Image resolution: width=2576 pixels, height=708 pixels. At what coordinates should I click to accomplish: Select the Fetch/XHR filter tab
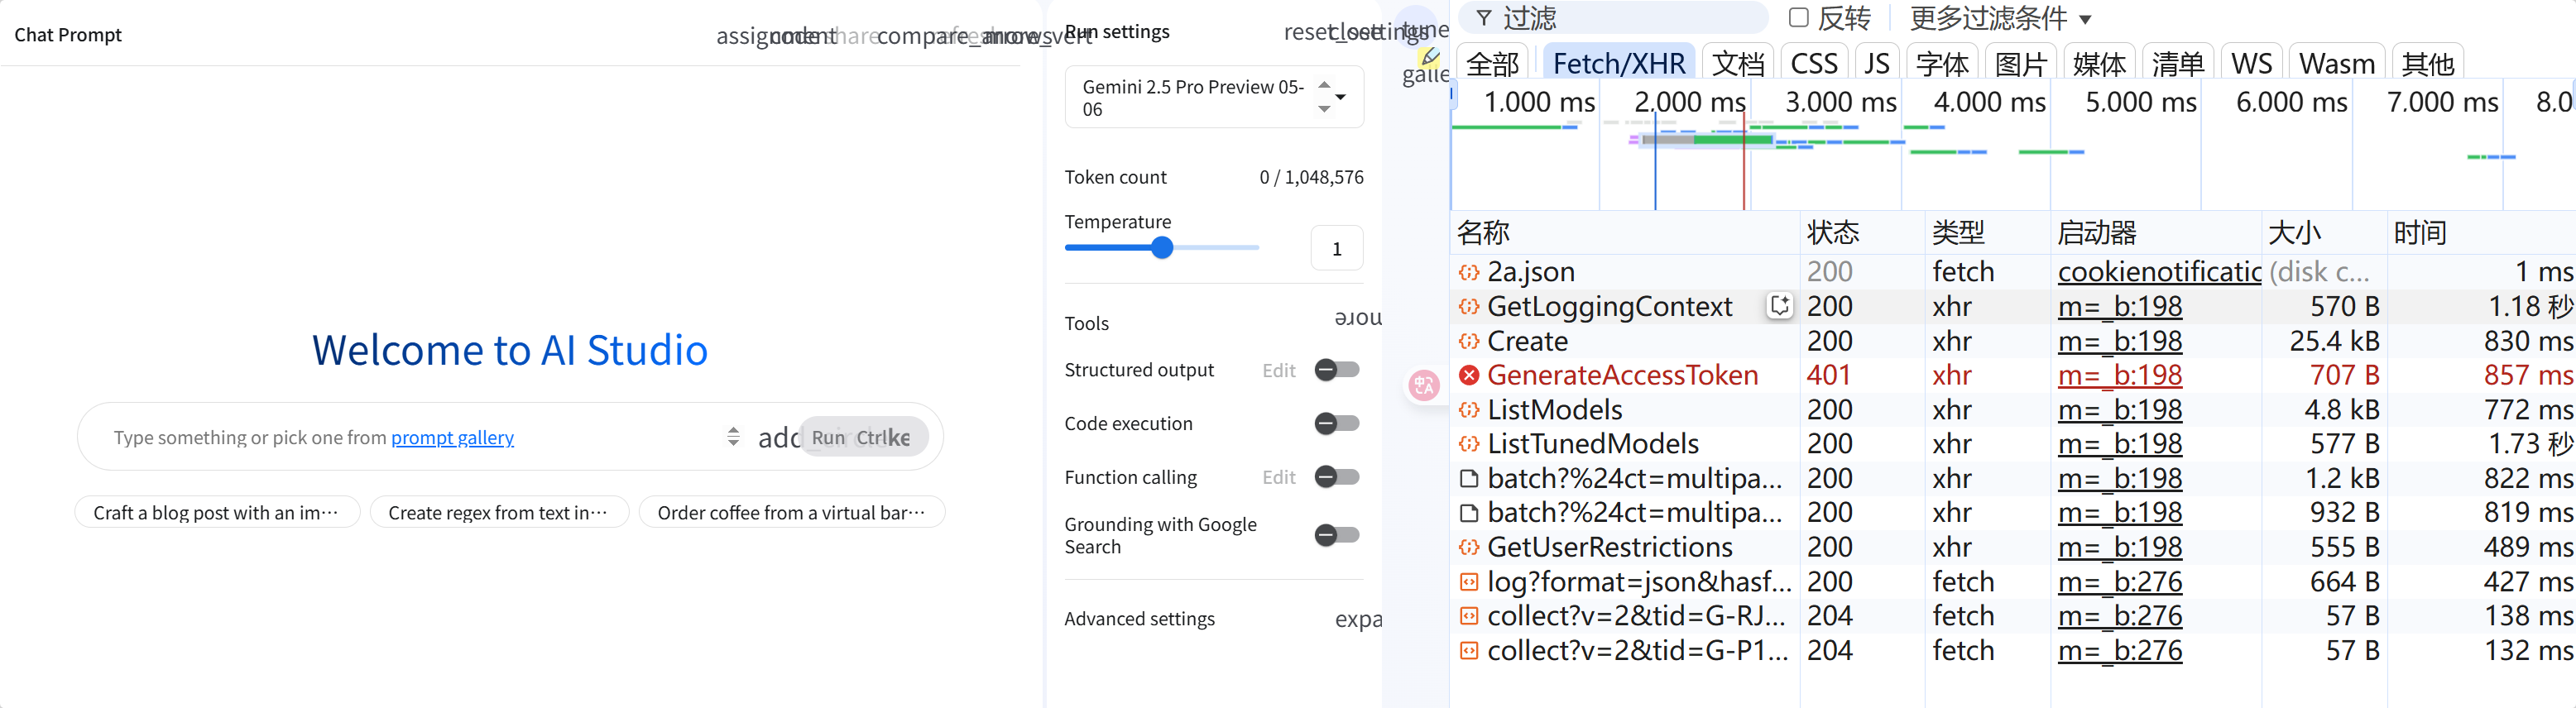tap(1618, 63)
